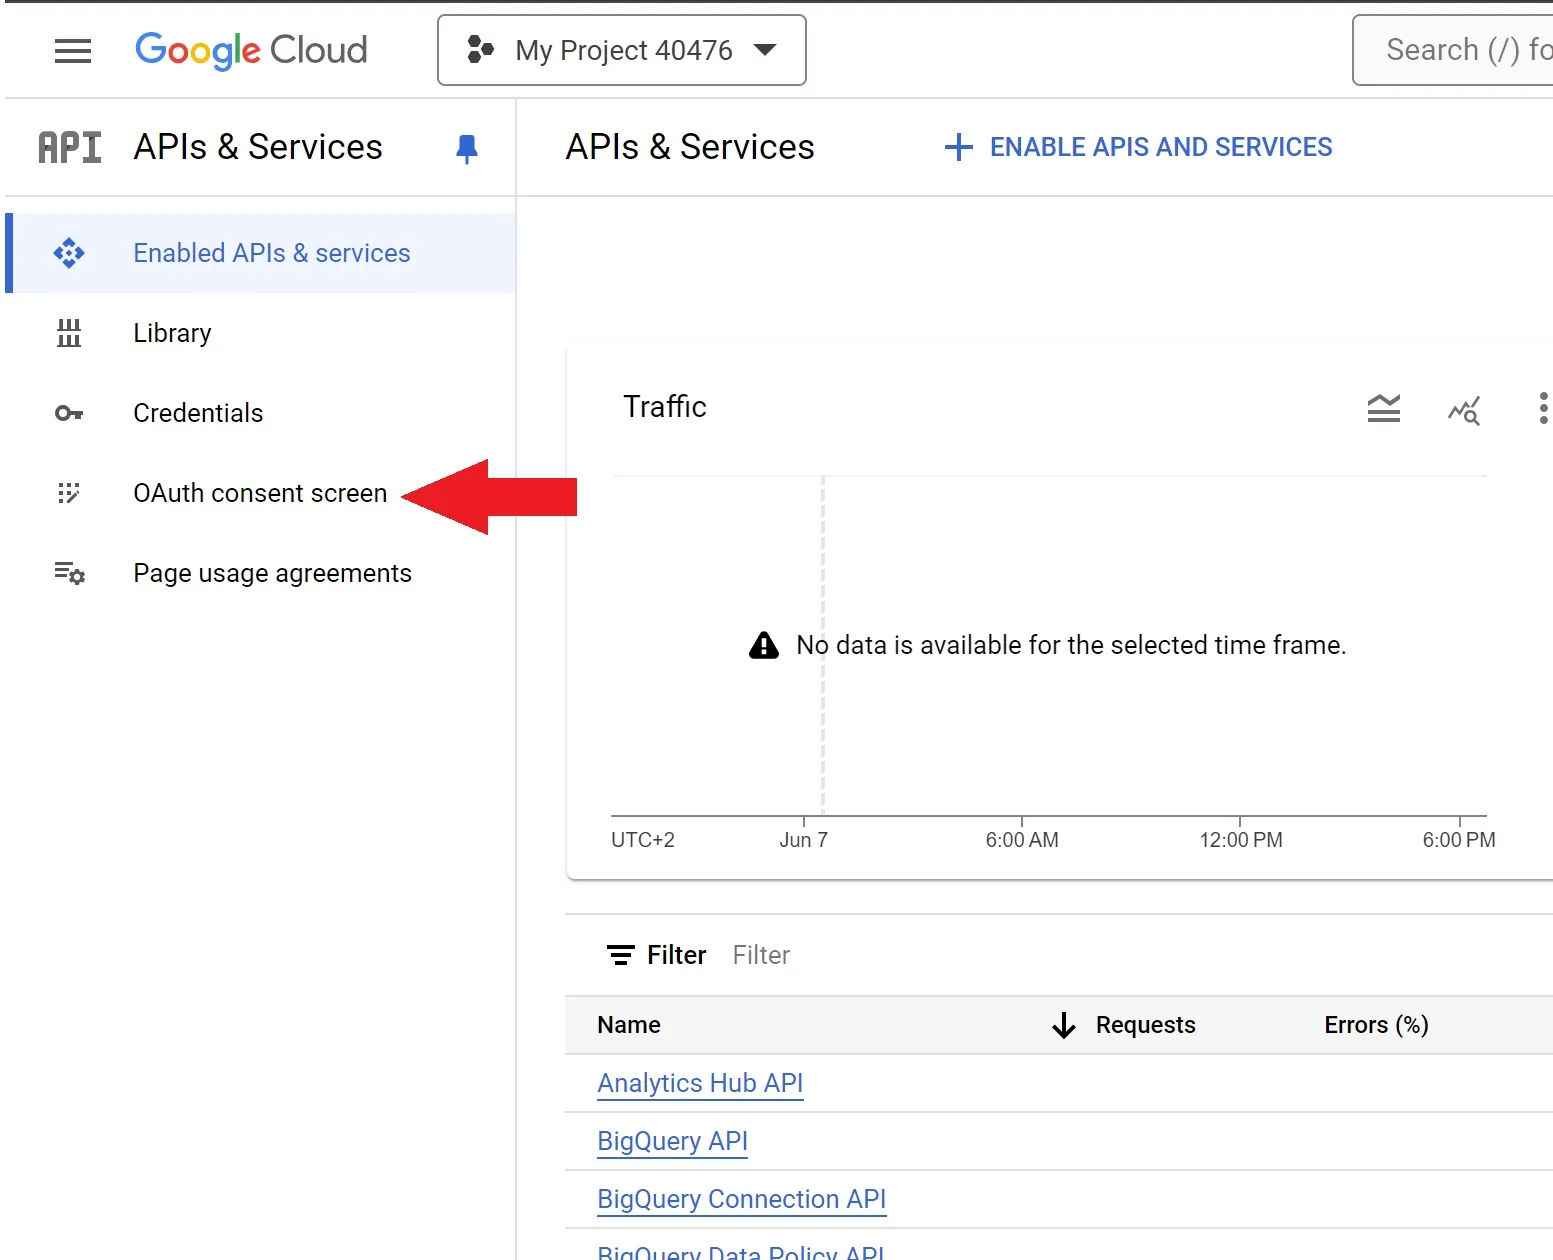Click the Filter list icon

[621, 955]
